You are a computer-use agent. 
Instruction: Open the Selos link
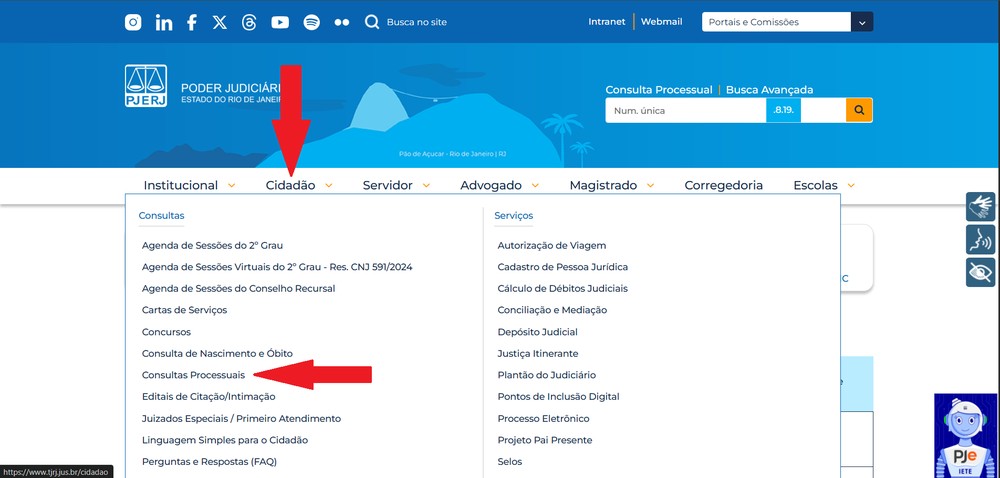(x=510, y=462)
